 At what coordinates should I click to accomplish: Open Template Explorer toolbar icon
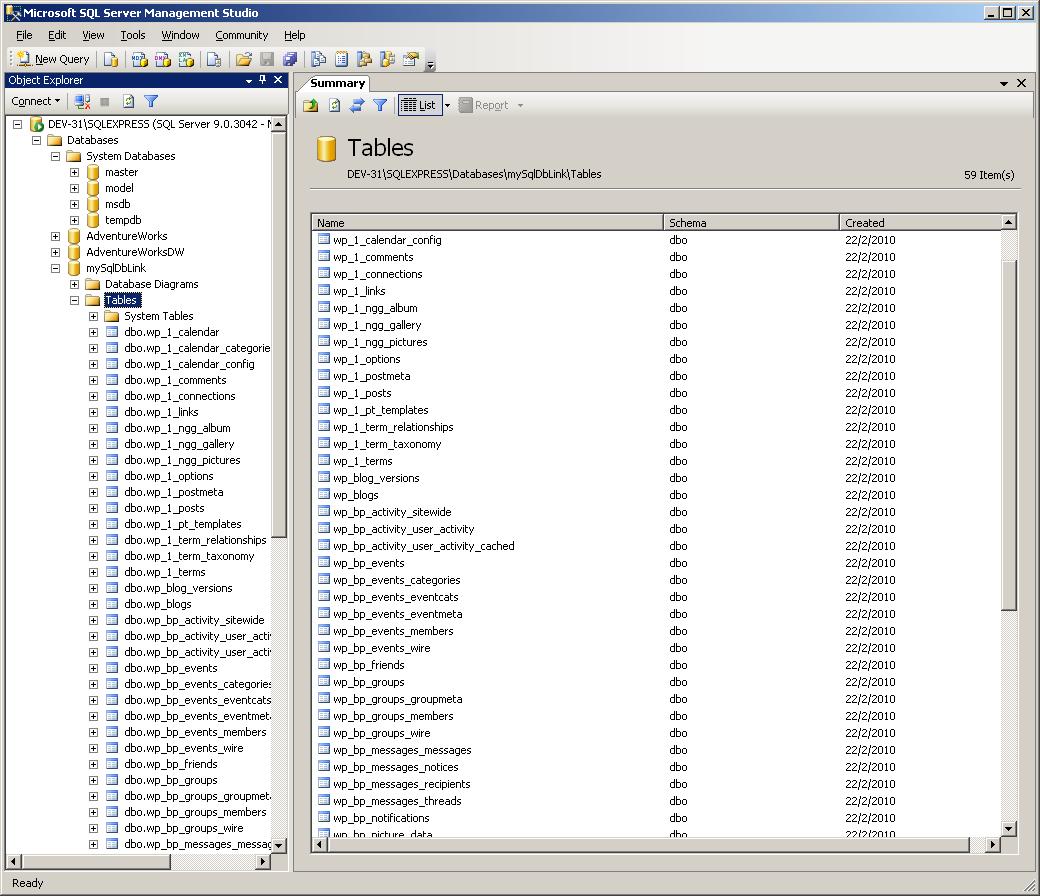point(387,60)
